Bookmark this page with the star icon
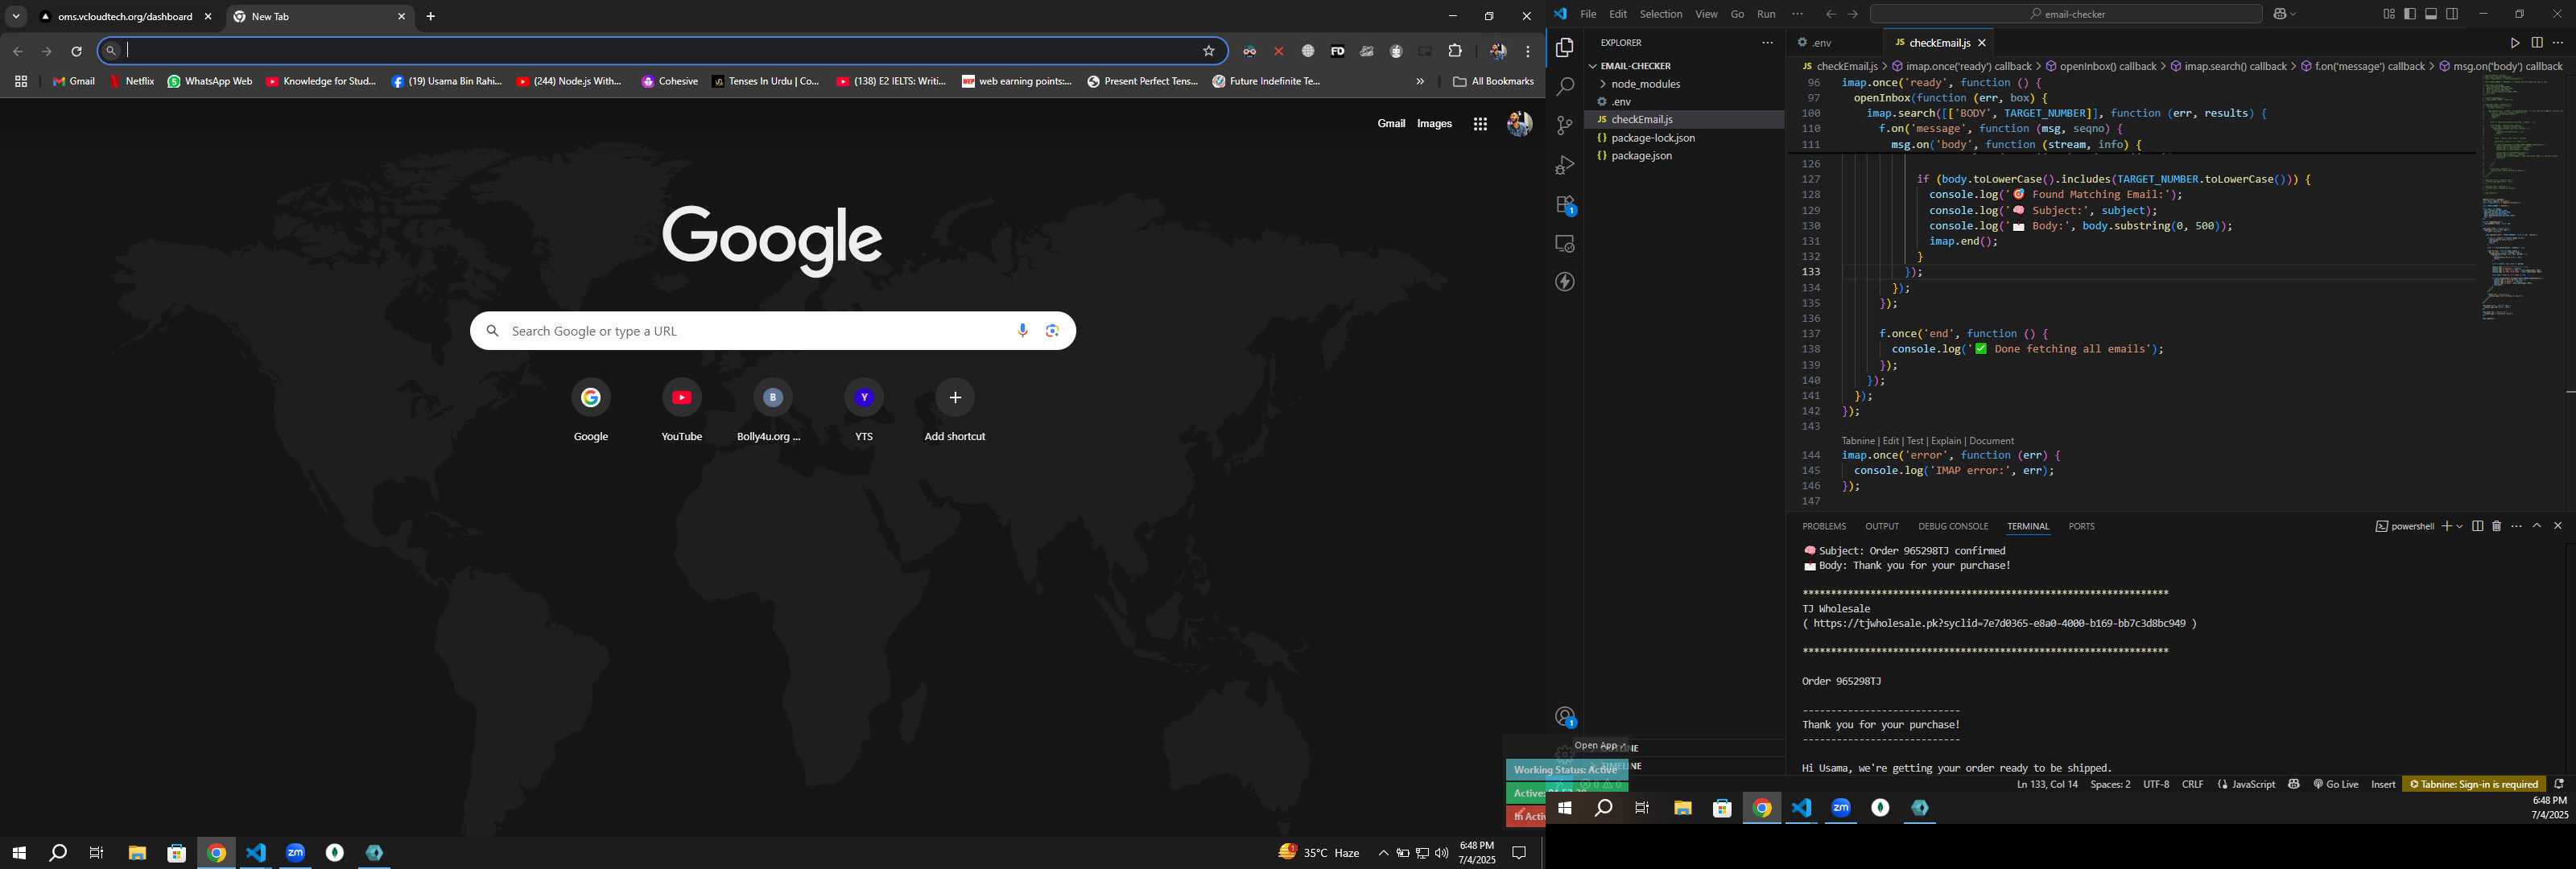Viewport: 2576px width, 869px height. click(1208, 51)
